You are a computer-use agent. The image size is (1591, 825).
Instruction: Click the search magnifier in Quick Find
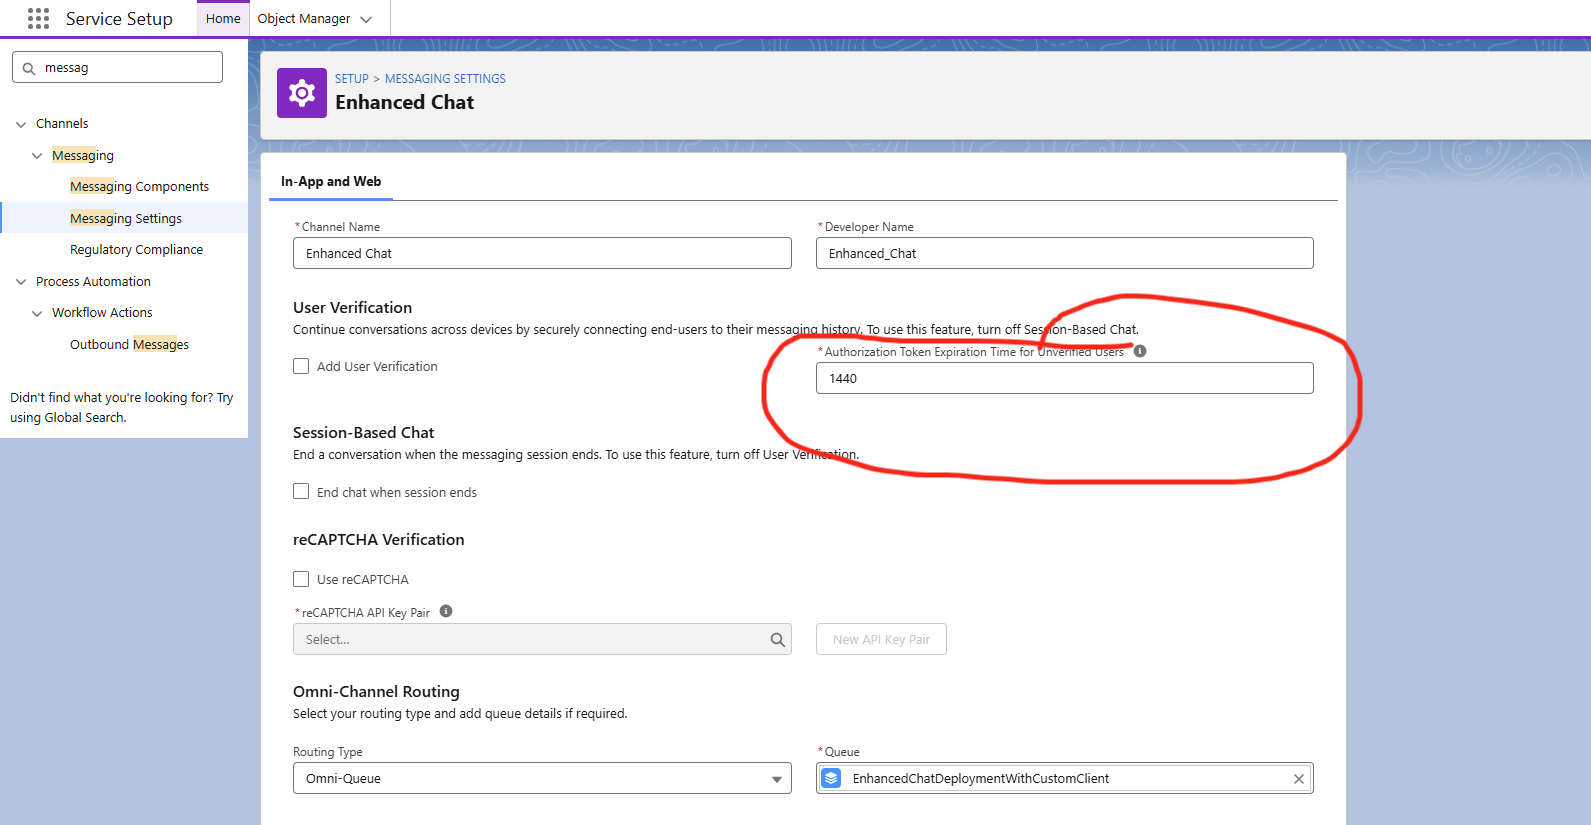coord(29,68)
